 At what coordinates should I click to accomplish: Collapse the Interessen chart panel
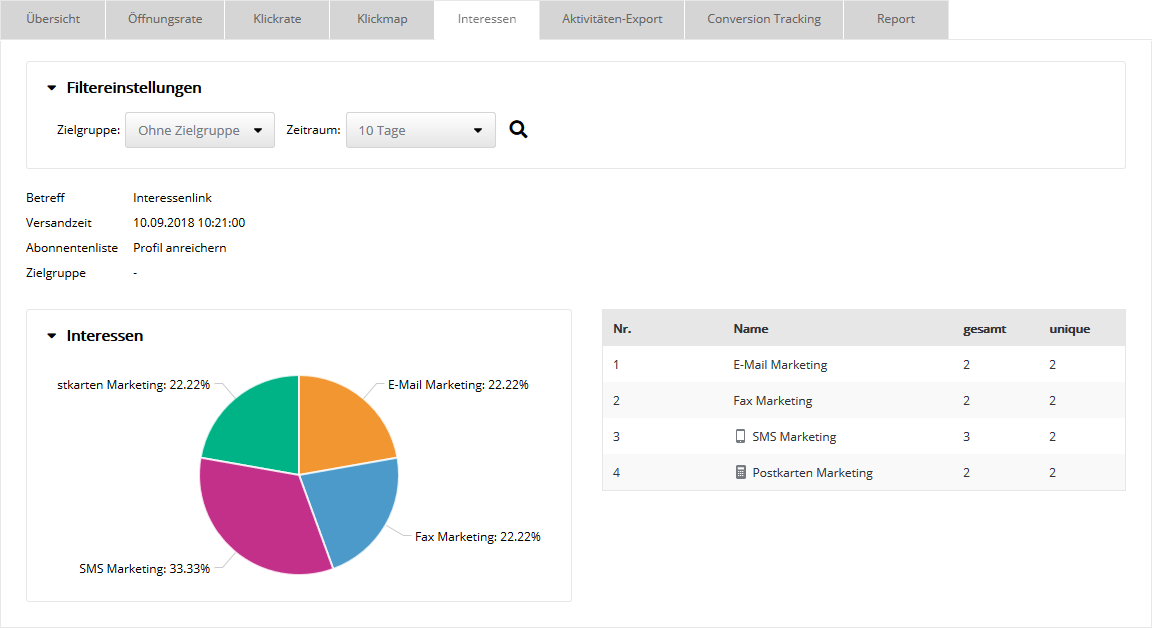point(52,336)
